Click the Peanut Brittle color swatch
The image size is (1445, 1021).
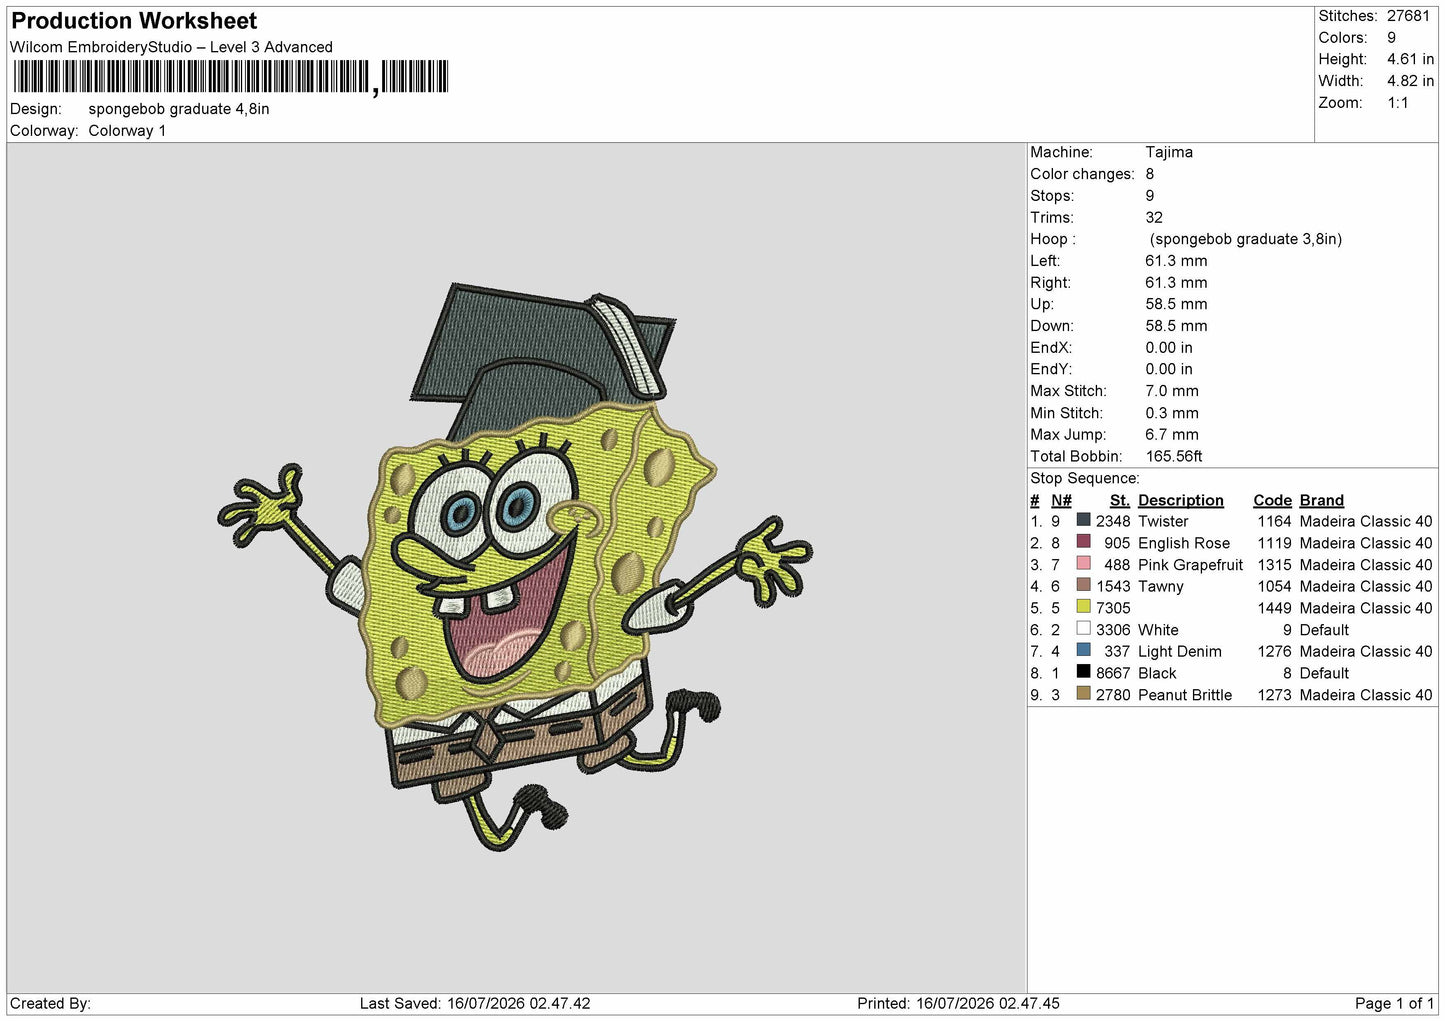tap(1083, 694)
